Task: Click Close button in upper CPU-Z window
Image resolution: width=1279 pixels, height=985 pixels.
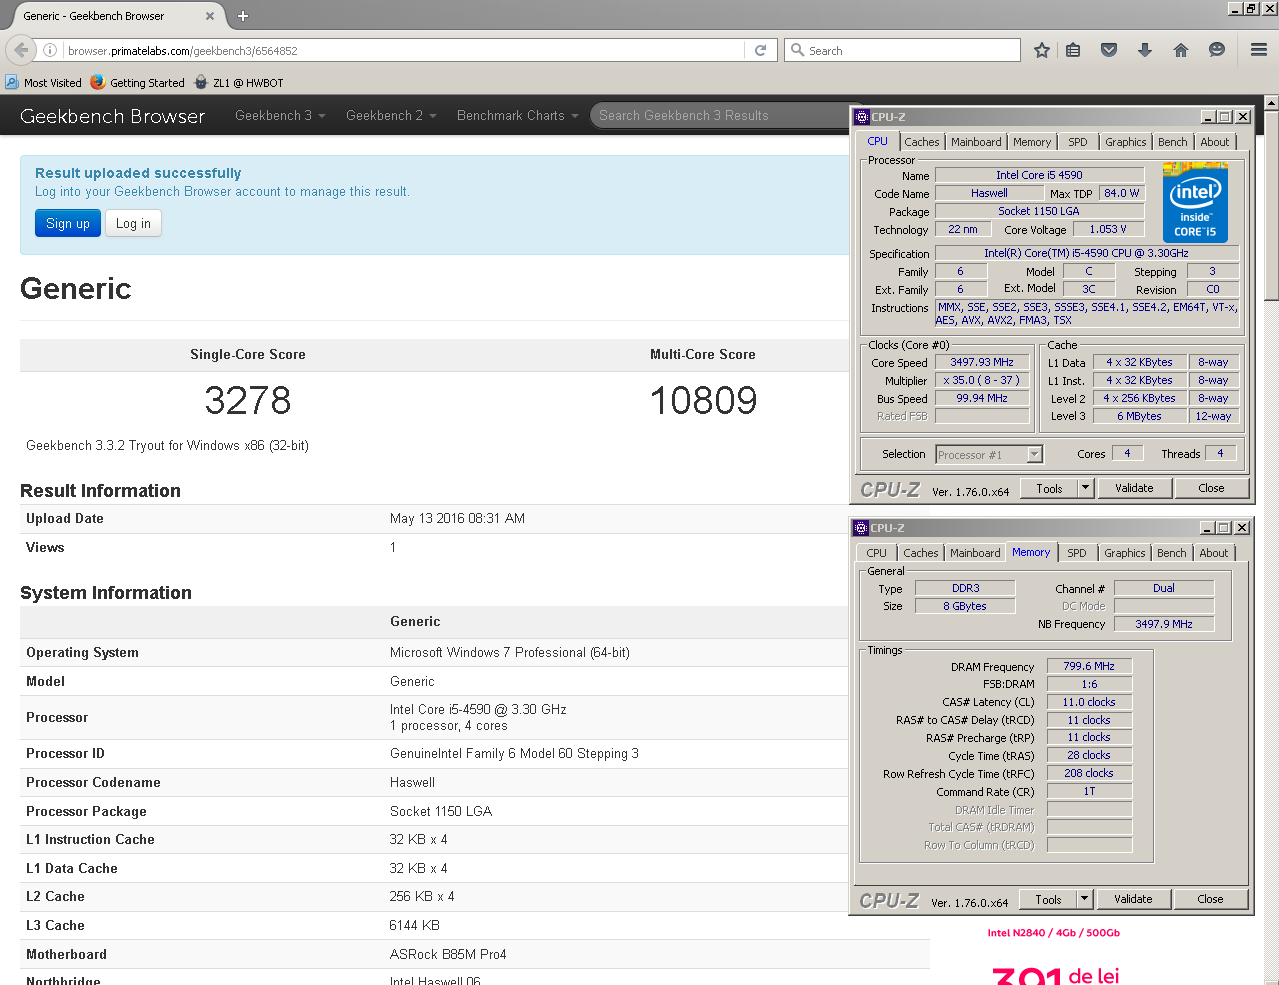Action: [x=1211, y=488]
